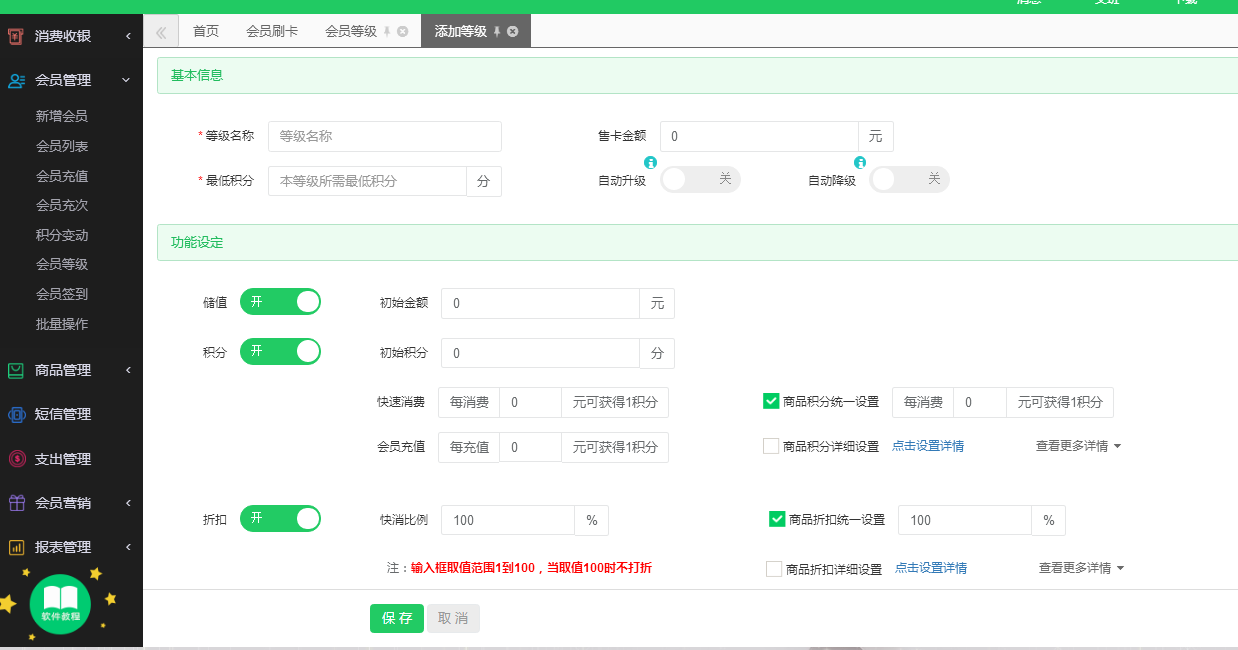Turn off the 储值 switch

pos(280,301)
